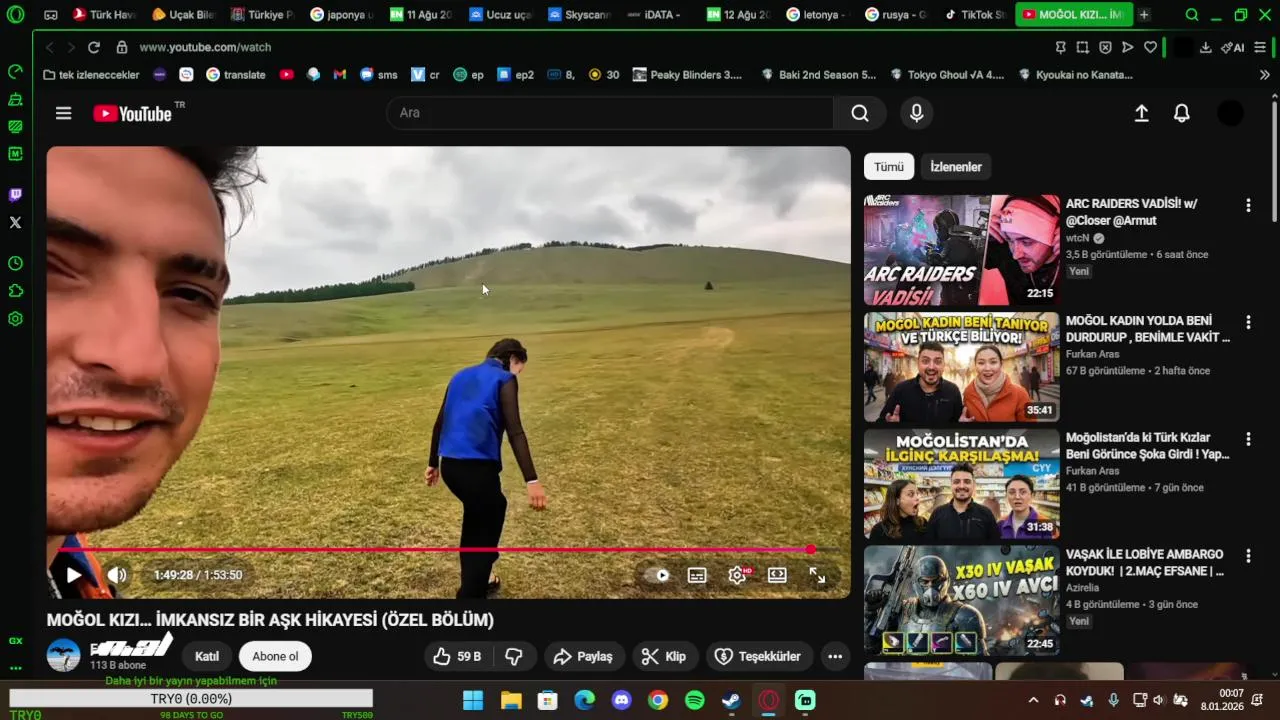The width and height of the screenshot is (1280, 720).
Task: Show hidden system tray icons
Action: [x=1033, y=700]
